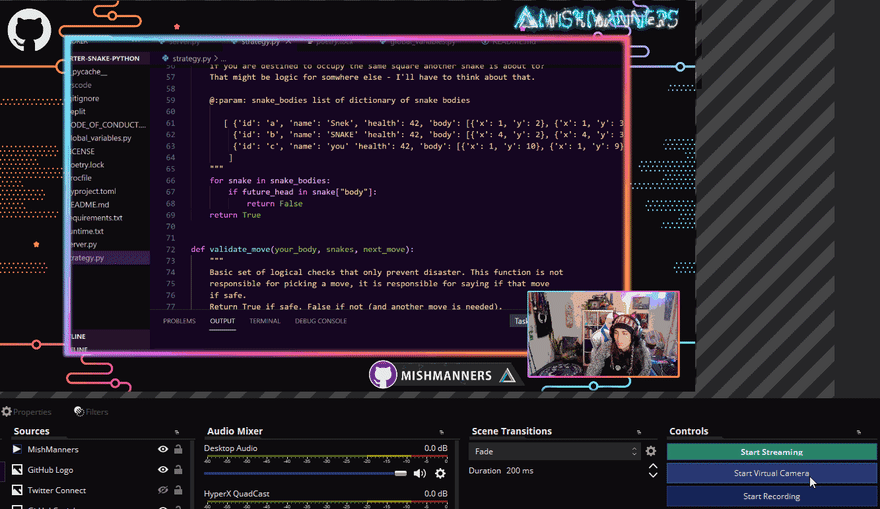Click requirements.txt in previewed file explorer
Image resolution: width=880 pixels, height=509 pixels.
(x=96, y=218)
